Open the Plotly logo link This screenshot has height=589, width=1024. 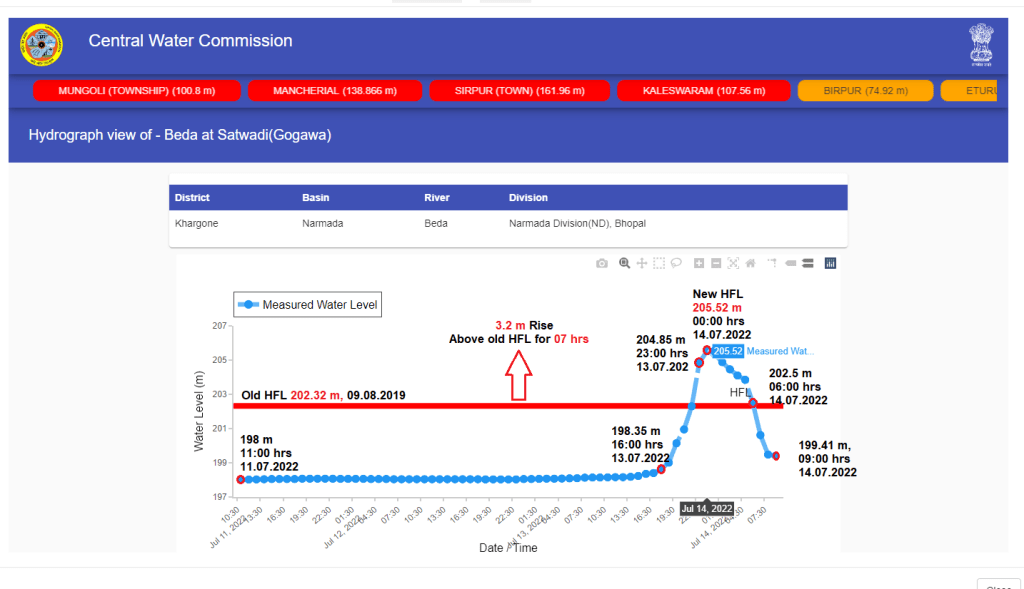coord(830,263)
